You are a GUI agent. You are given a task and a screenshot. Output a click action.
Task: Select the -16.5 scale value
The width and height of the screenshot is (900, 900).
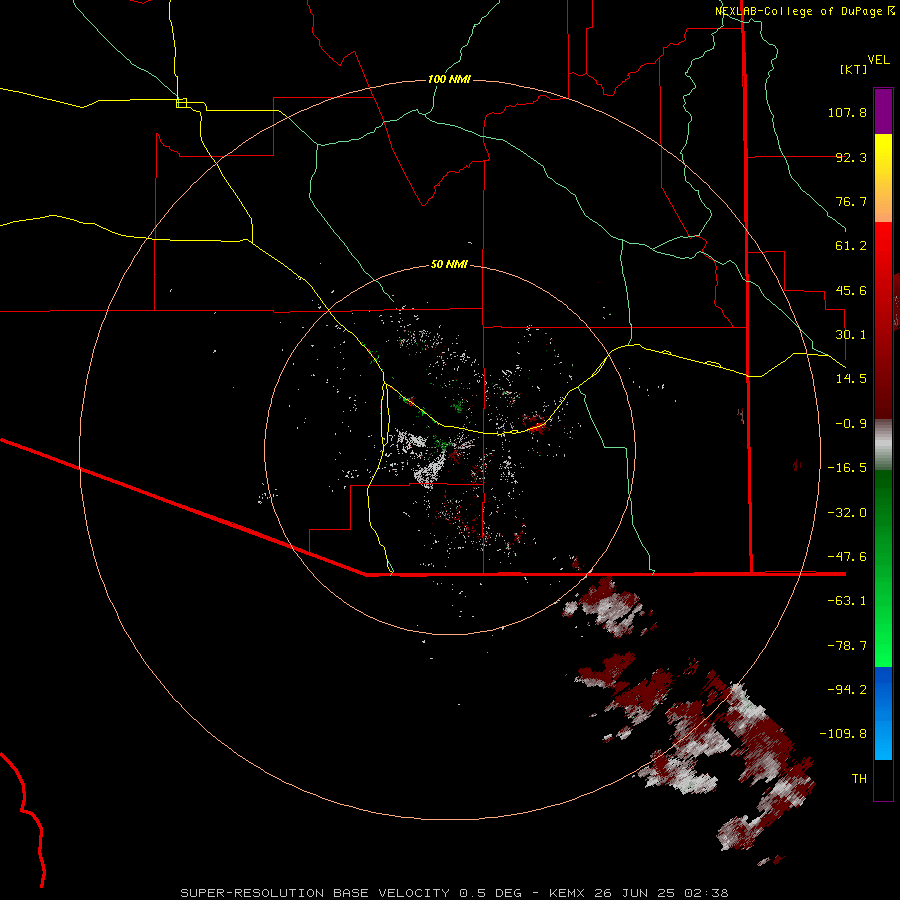pos(847,468)
